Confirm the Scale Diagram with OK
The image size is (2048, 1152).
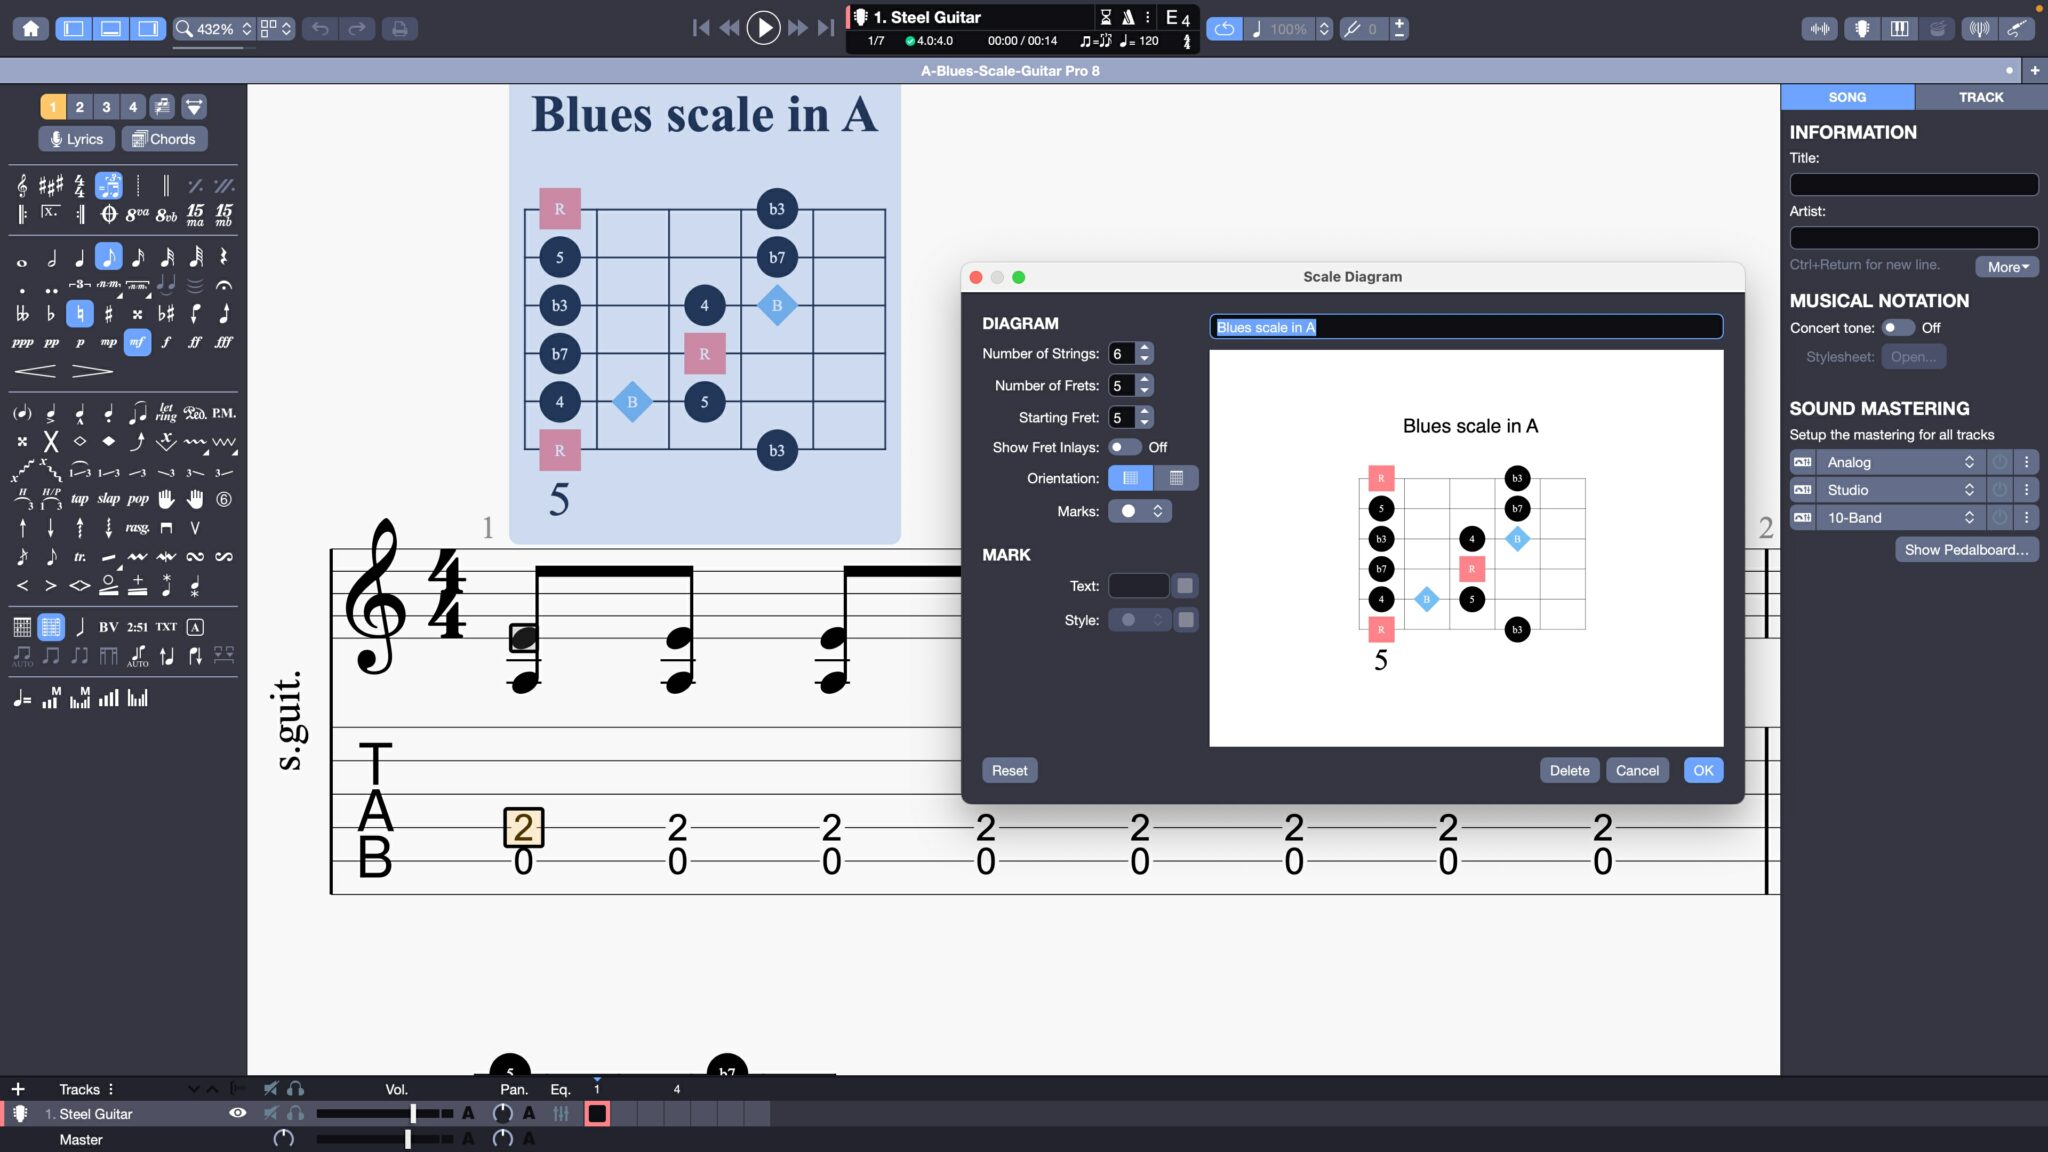coord(1703,770)
